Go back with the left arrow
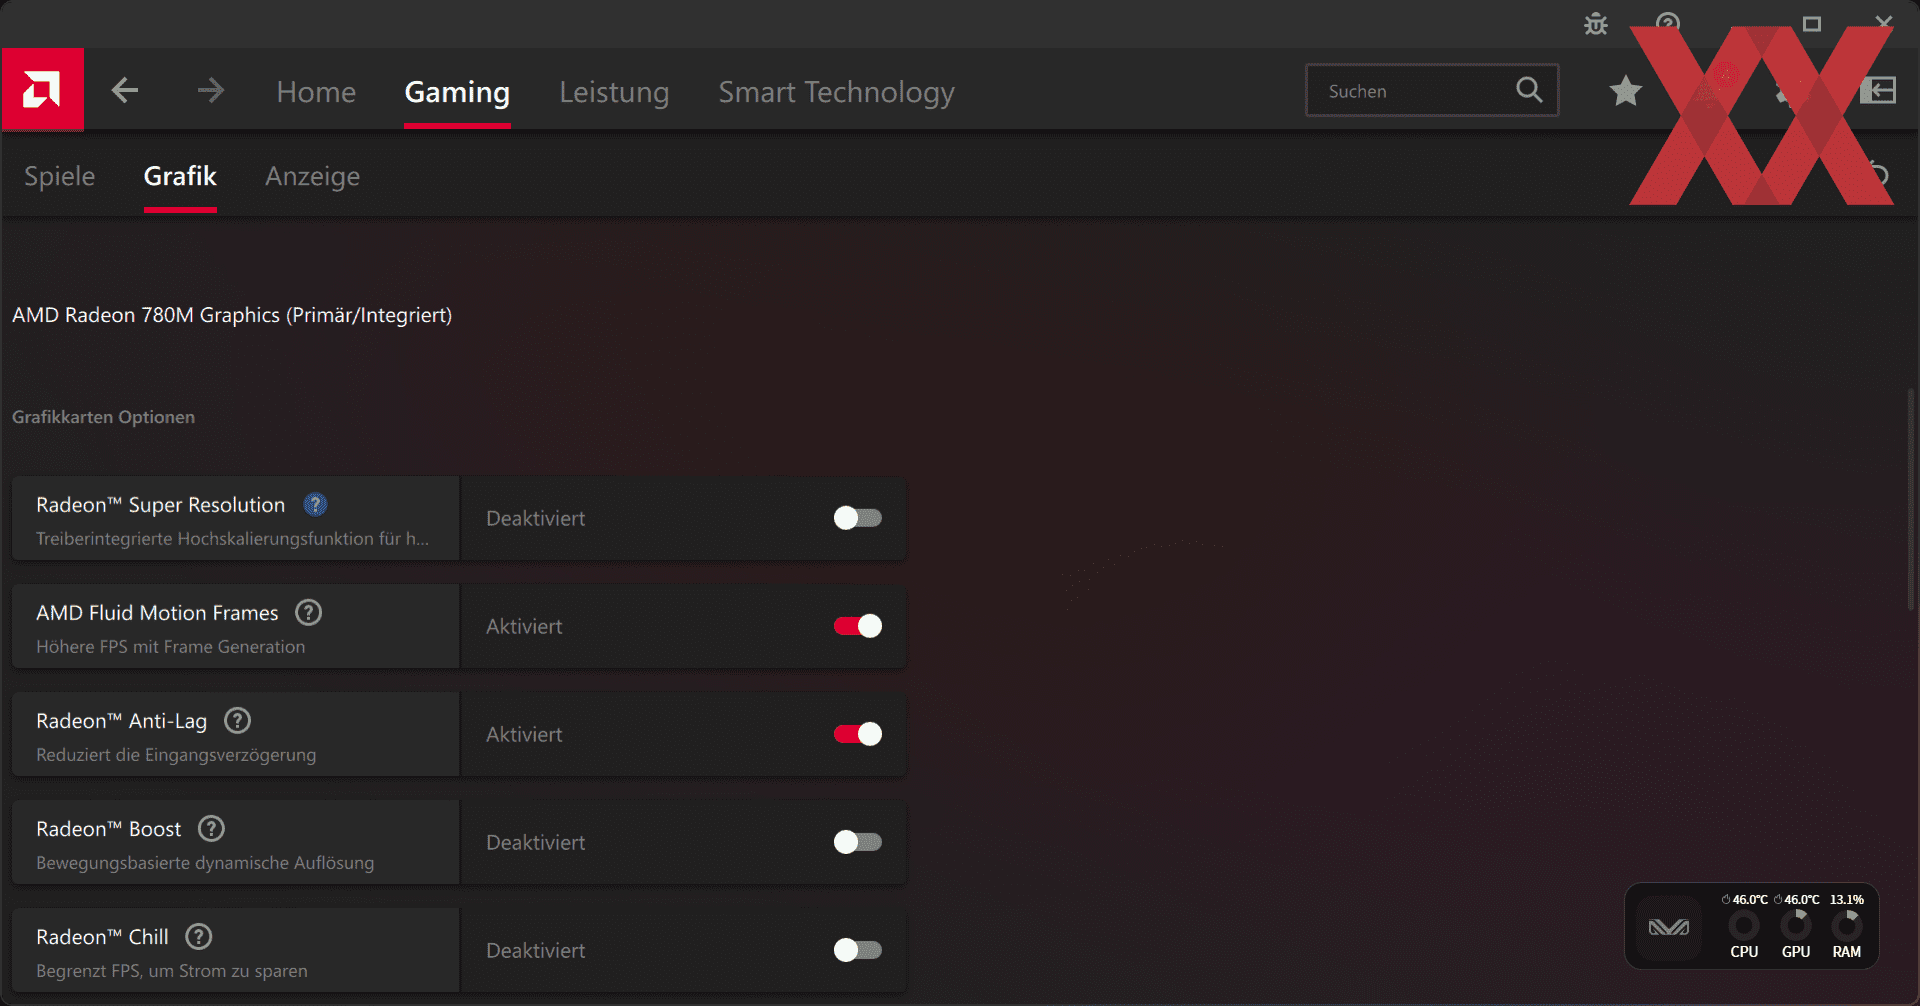 point(125,91)
